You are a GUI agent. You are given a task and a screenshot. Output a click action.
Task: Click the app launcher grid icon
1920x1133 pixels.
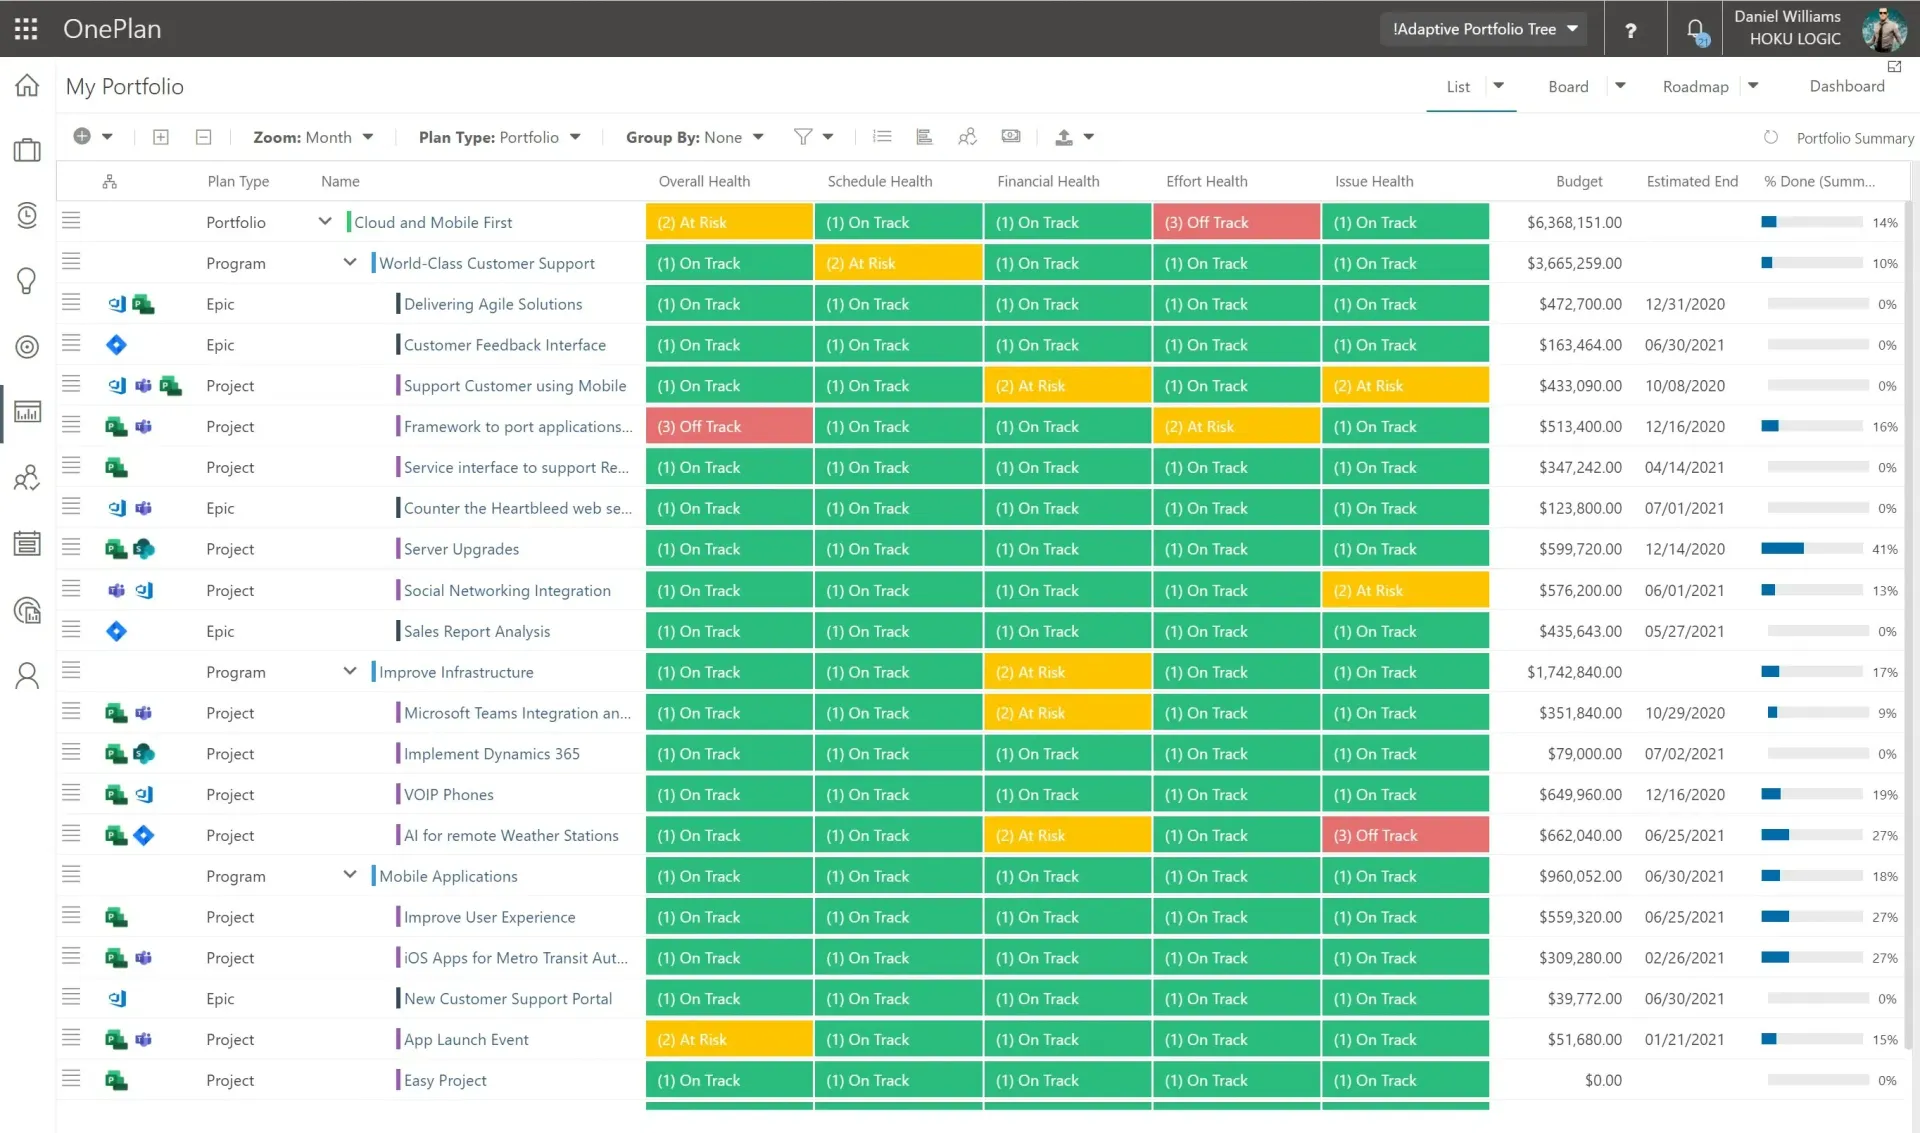coord(26,29)
